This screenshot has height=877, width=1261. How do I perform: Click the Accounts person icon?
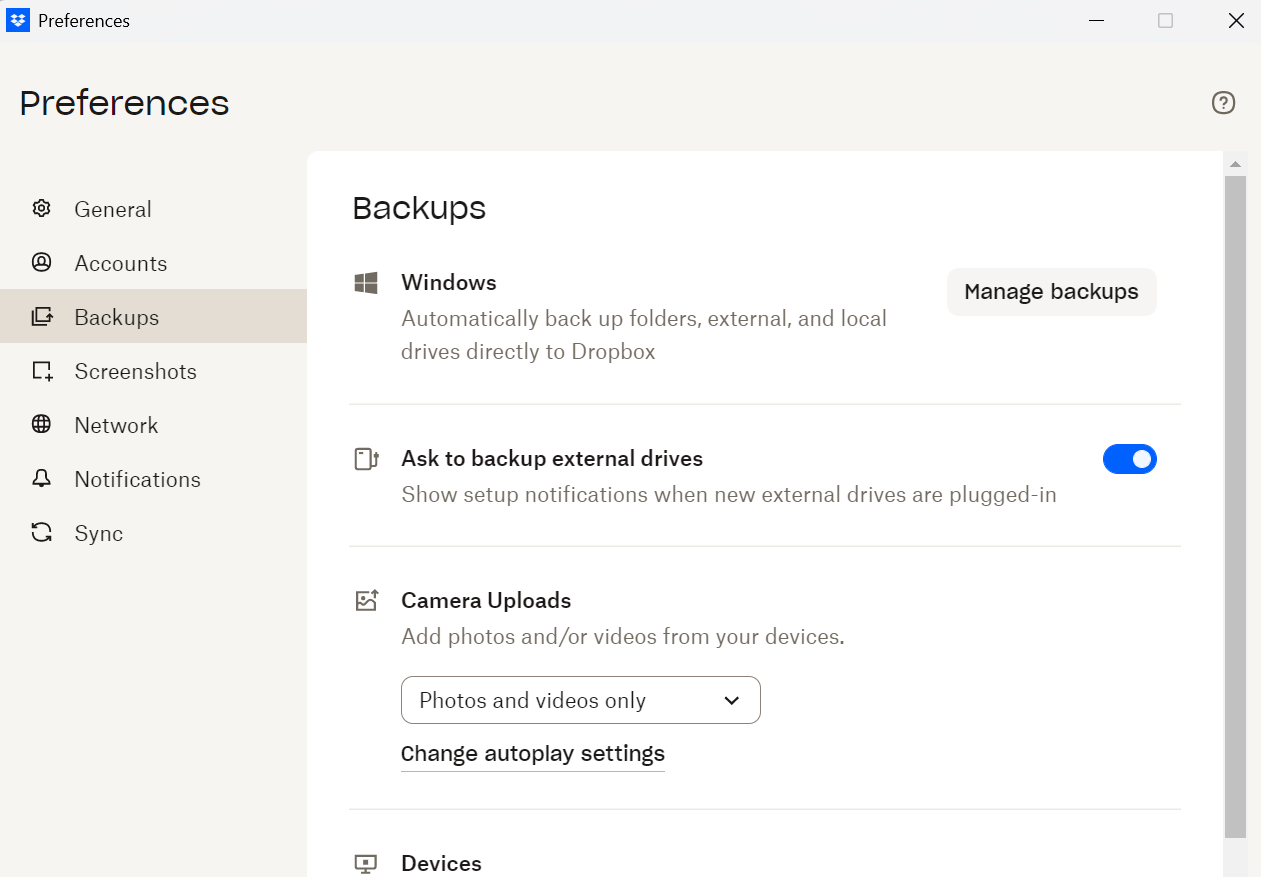click(x=41, y=263)
